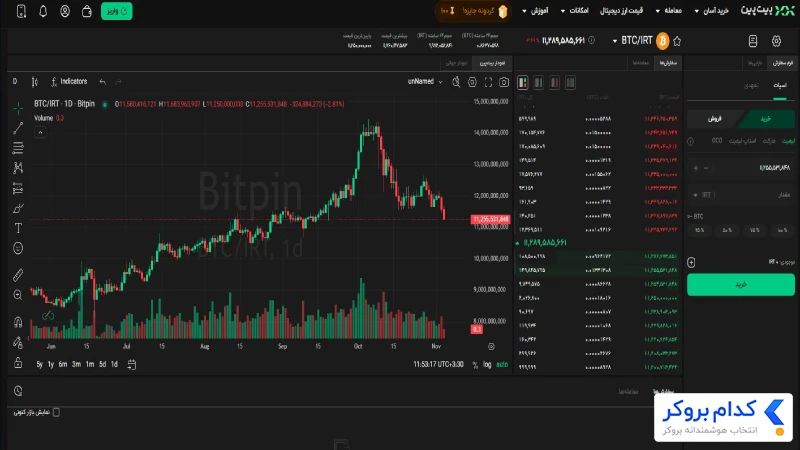Screen dimensions: 800x450
Task: Open quick search in chart toolbar
Action: click(456, 82)
